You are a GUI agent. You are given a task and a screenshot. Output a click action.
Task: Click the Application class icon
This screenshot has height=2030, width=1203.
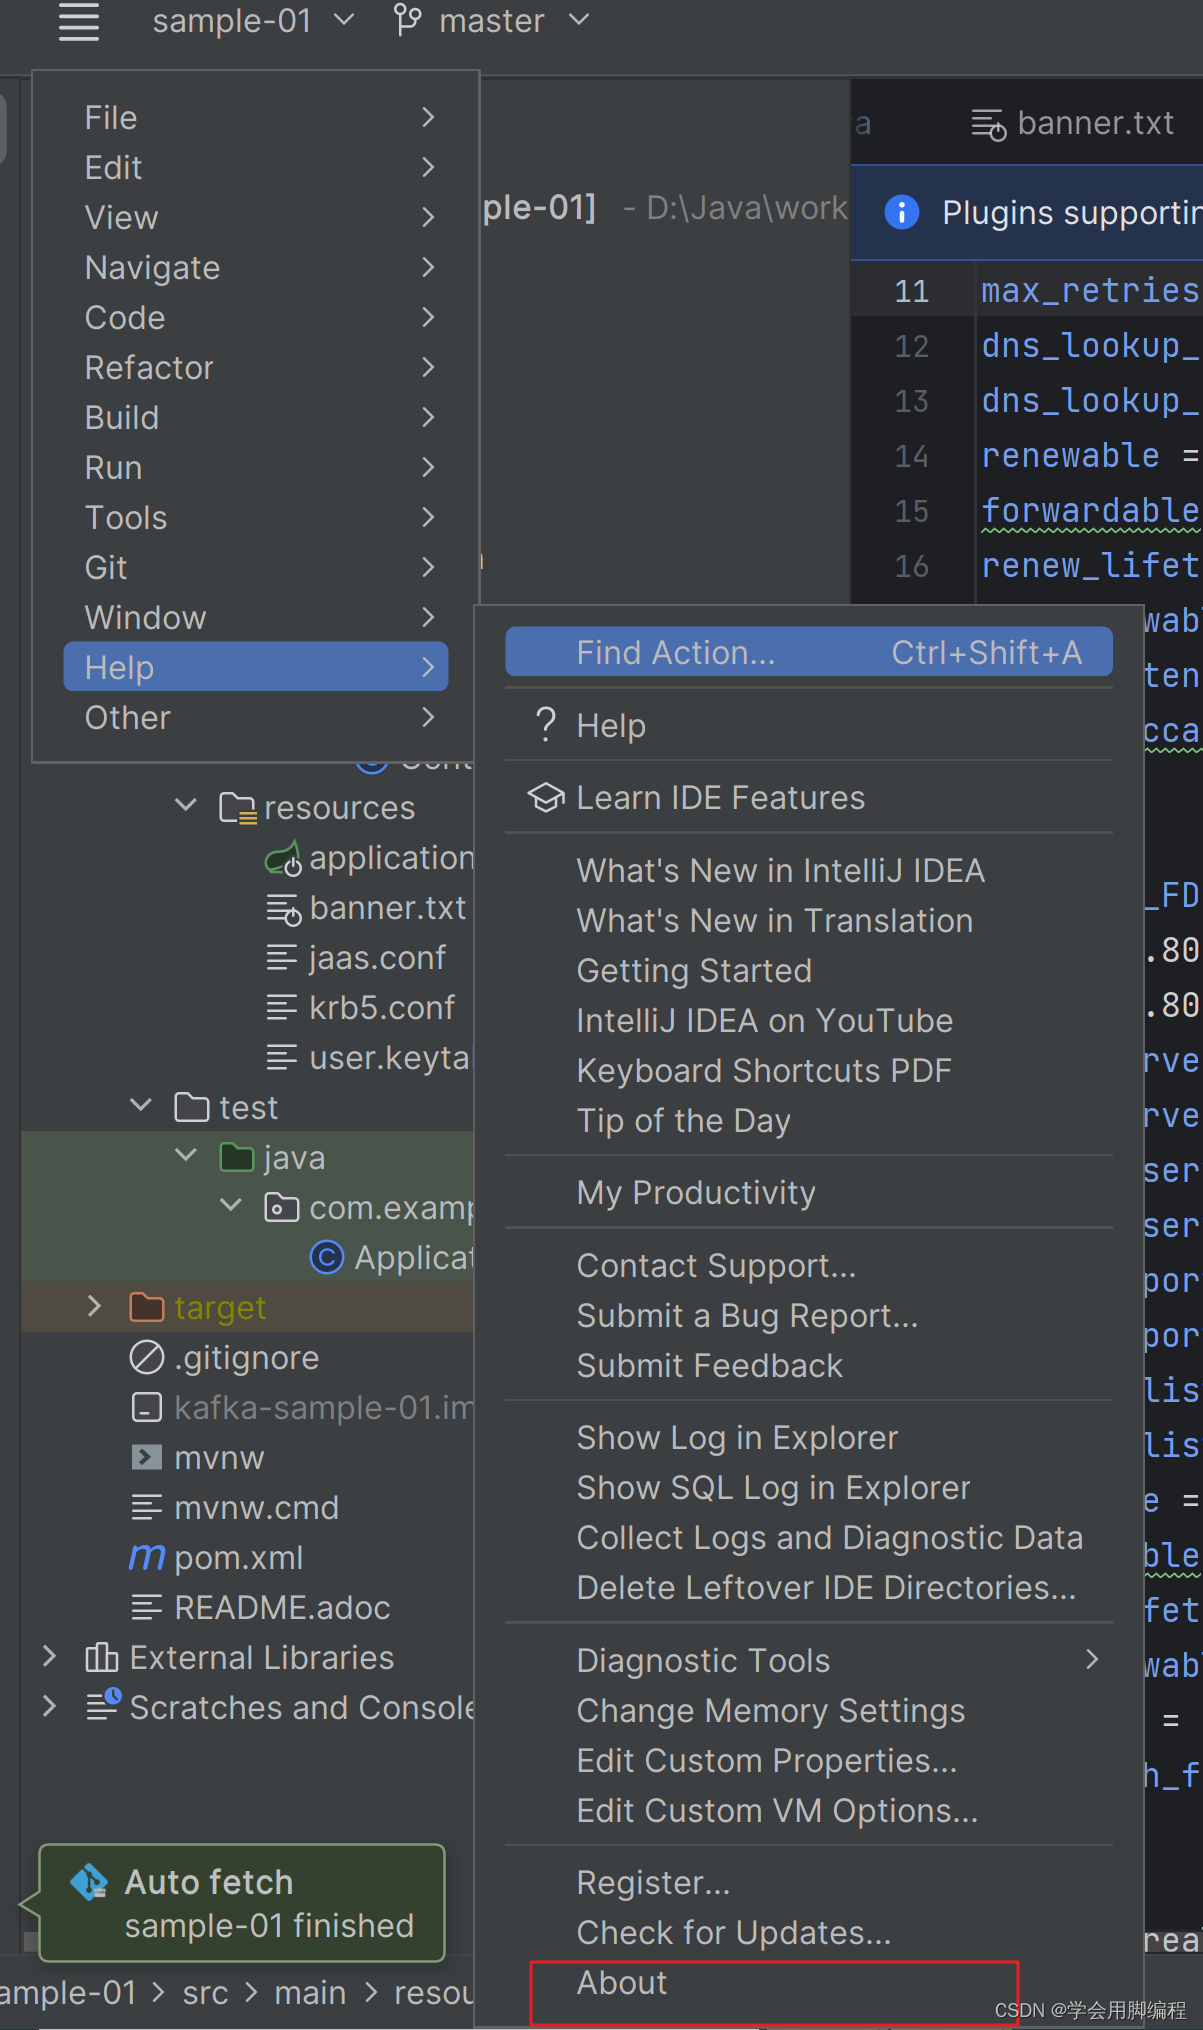(x=327, y=1257)
